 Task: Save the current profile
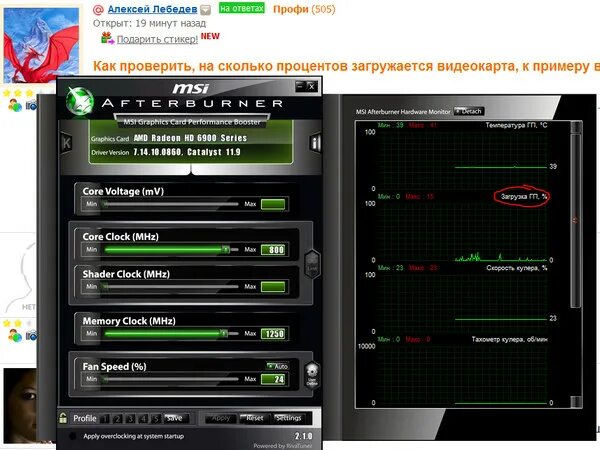174,418
